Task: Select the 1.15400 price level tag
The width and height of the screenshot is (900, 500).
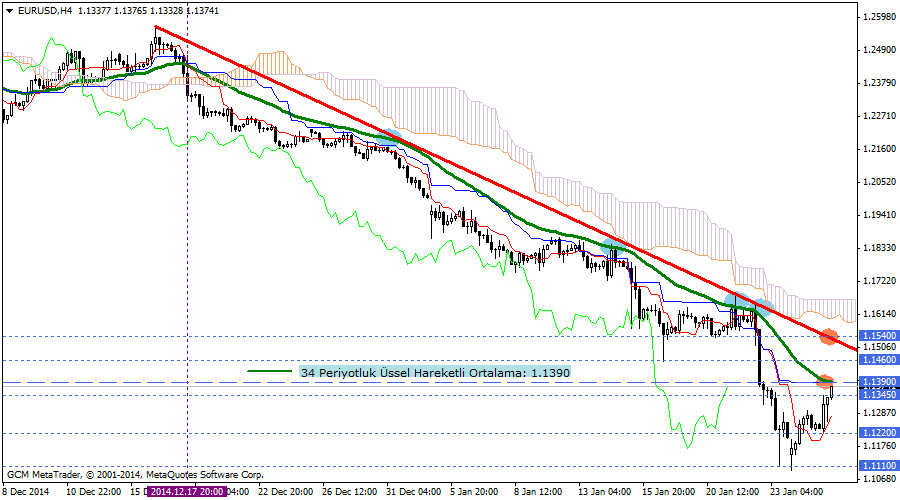Action: tap(878, 336)
